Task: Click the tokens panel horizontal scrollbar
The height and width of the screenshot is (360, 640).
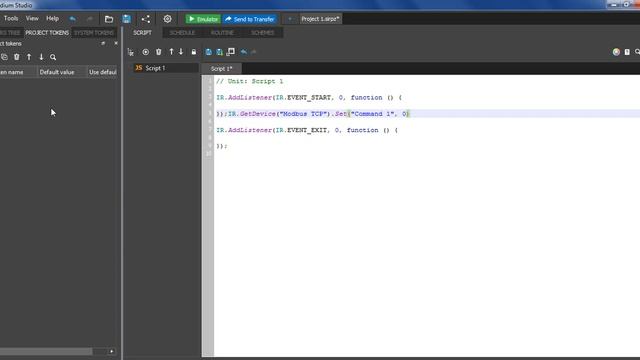Action: [46, 351]
